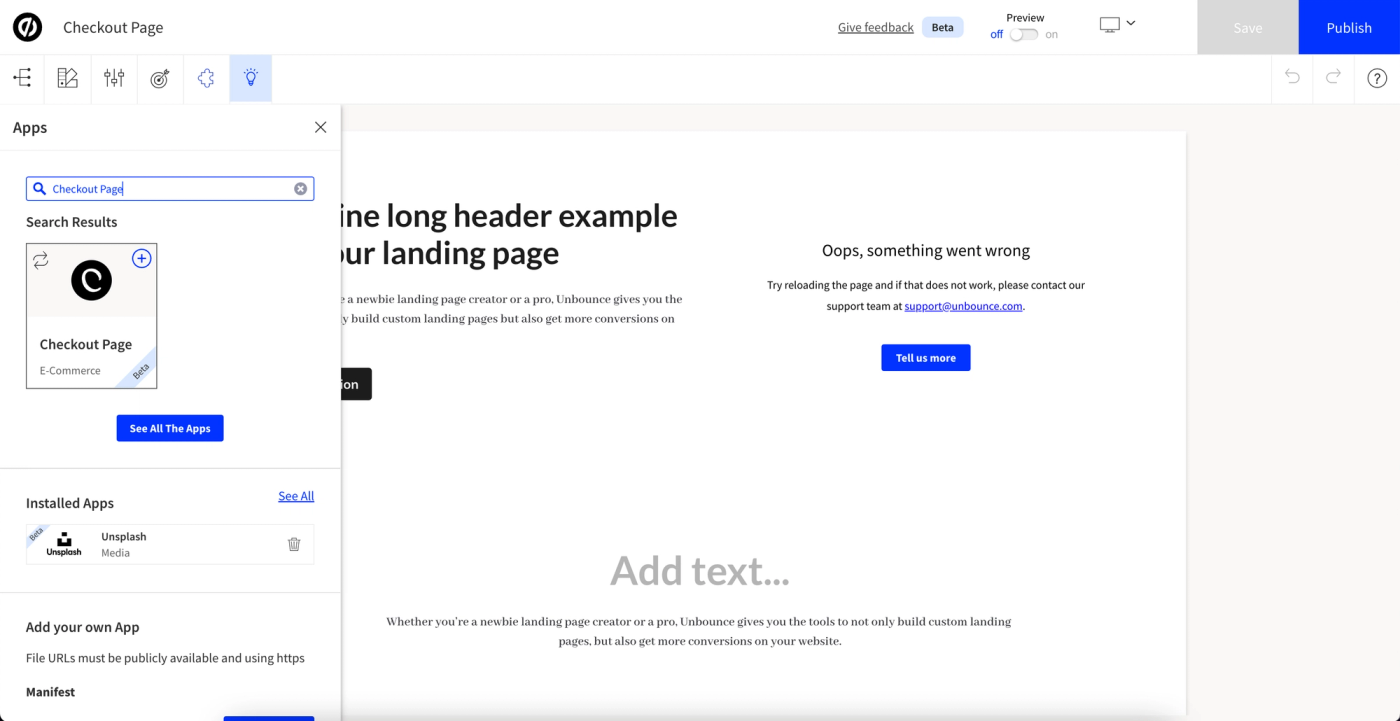Viewport: 1400px width, 721px height.
Task: Open the Apps puzzle-piece tool
Action: 206,78
